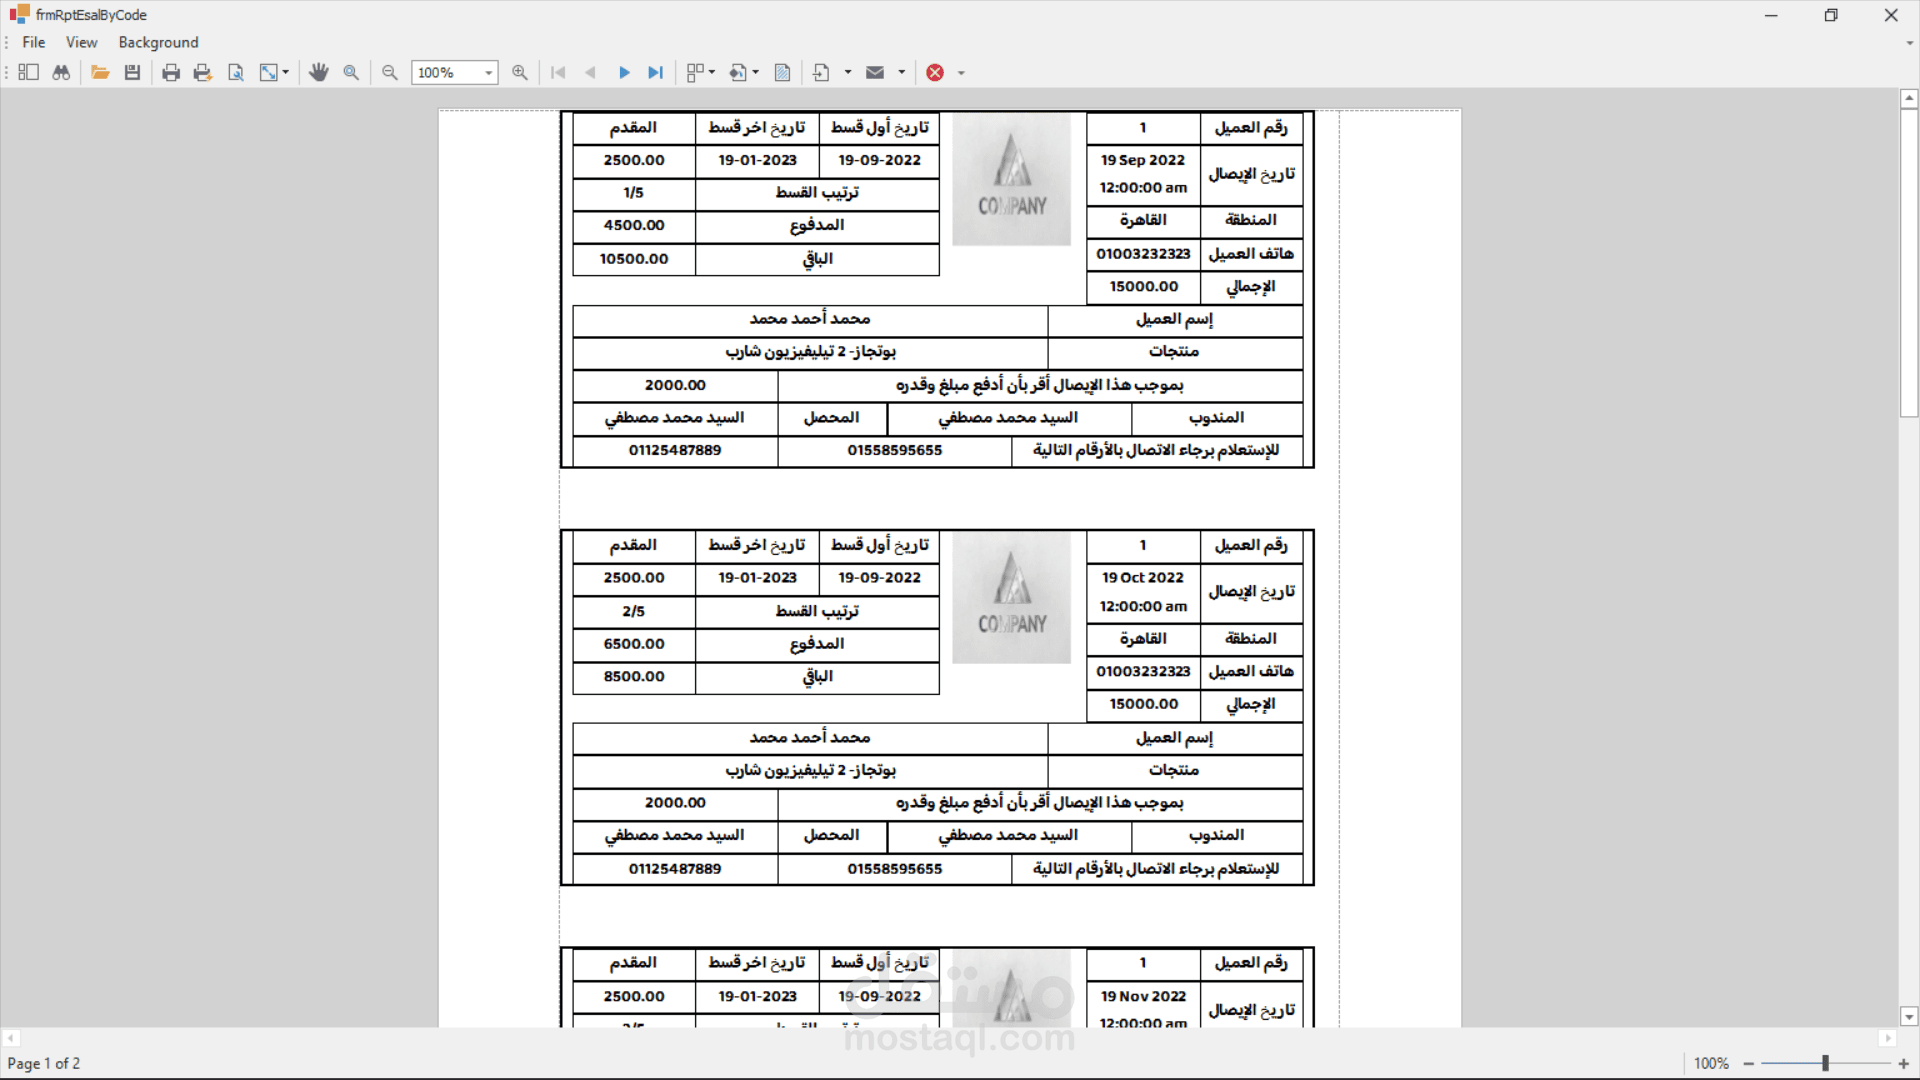Click the status bar zoom slider handle
1920x1080 pixels.
[x=1825, y=1063]
